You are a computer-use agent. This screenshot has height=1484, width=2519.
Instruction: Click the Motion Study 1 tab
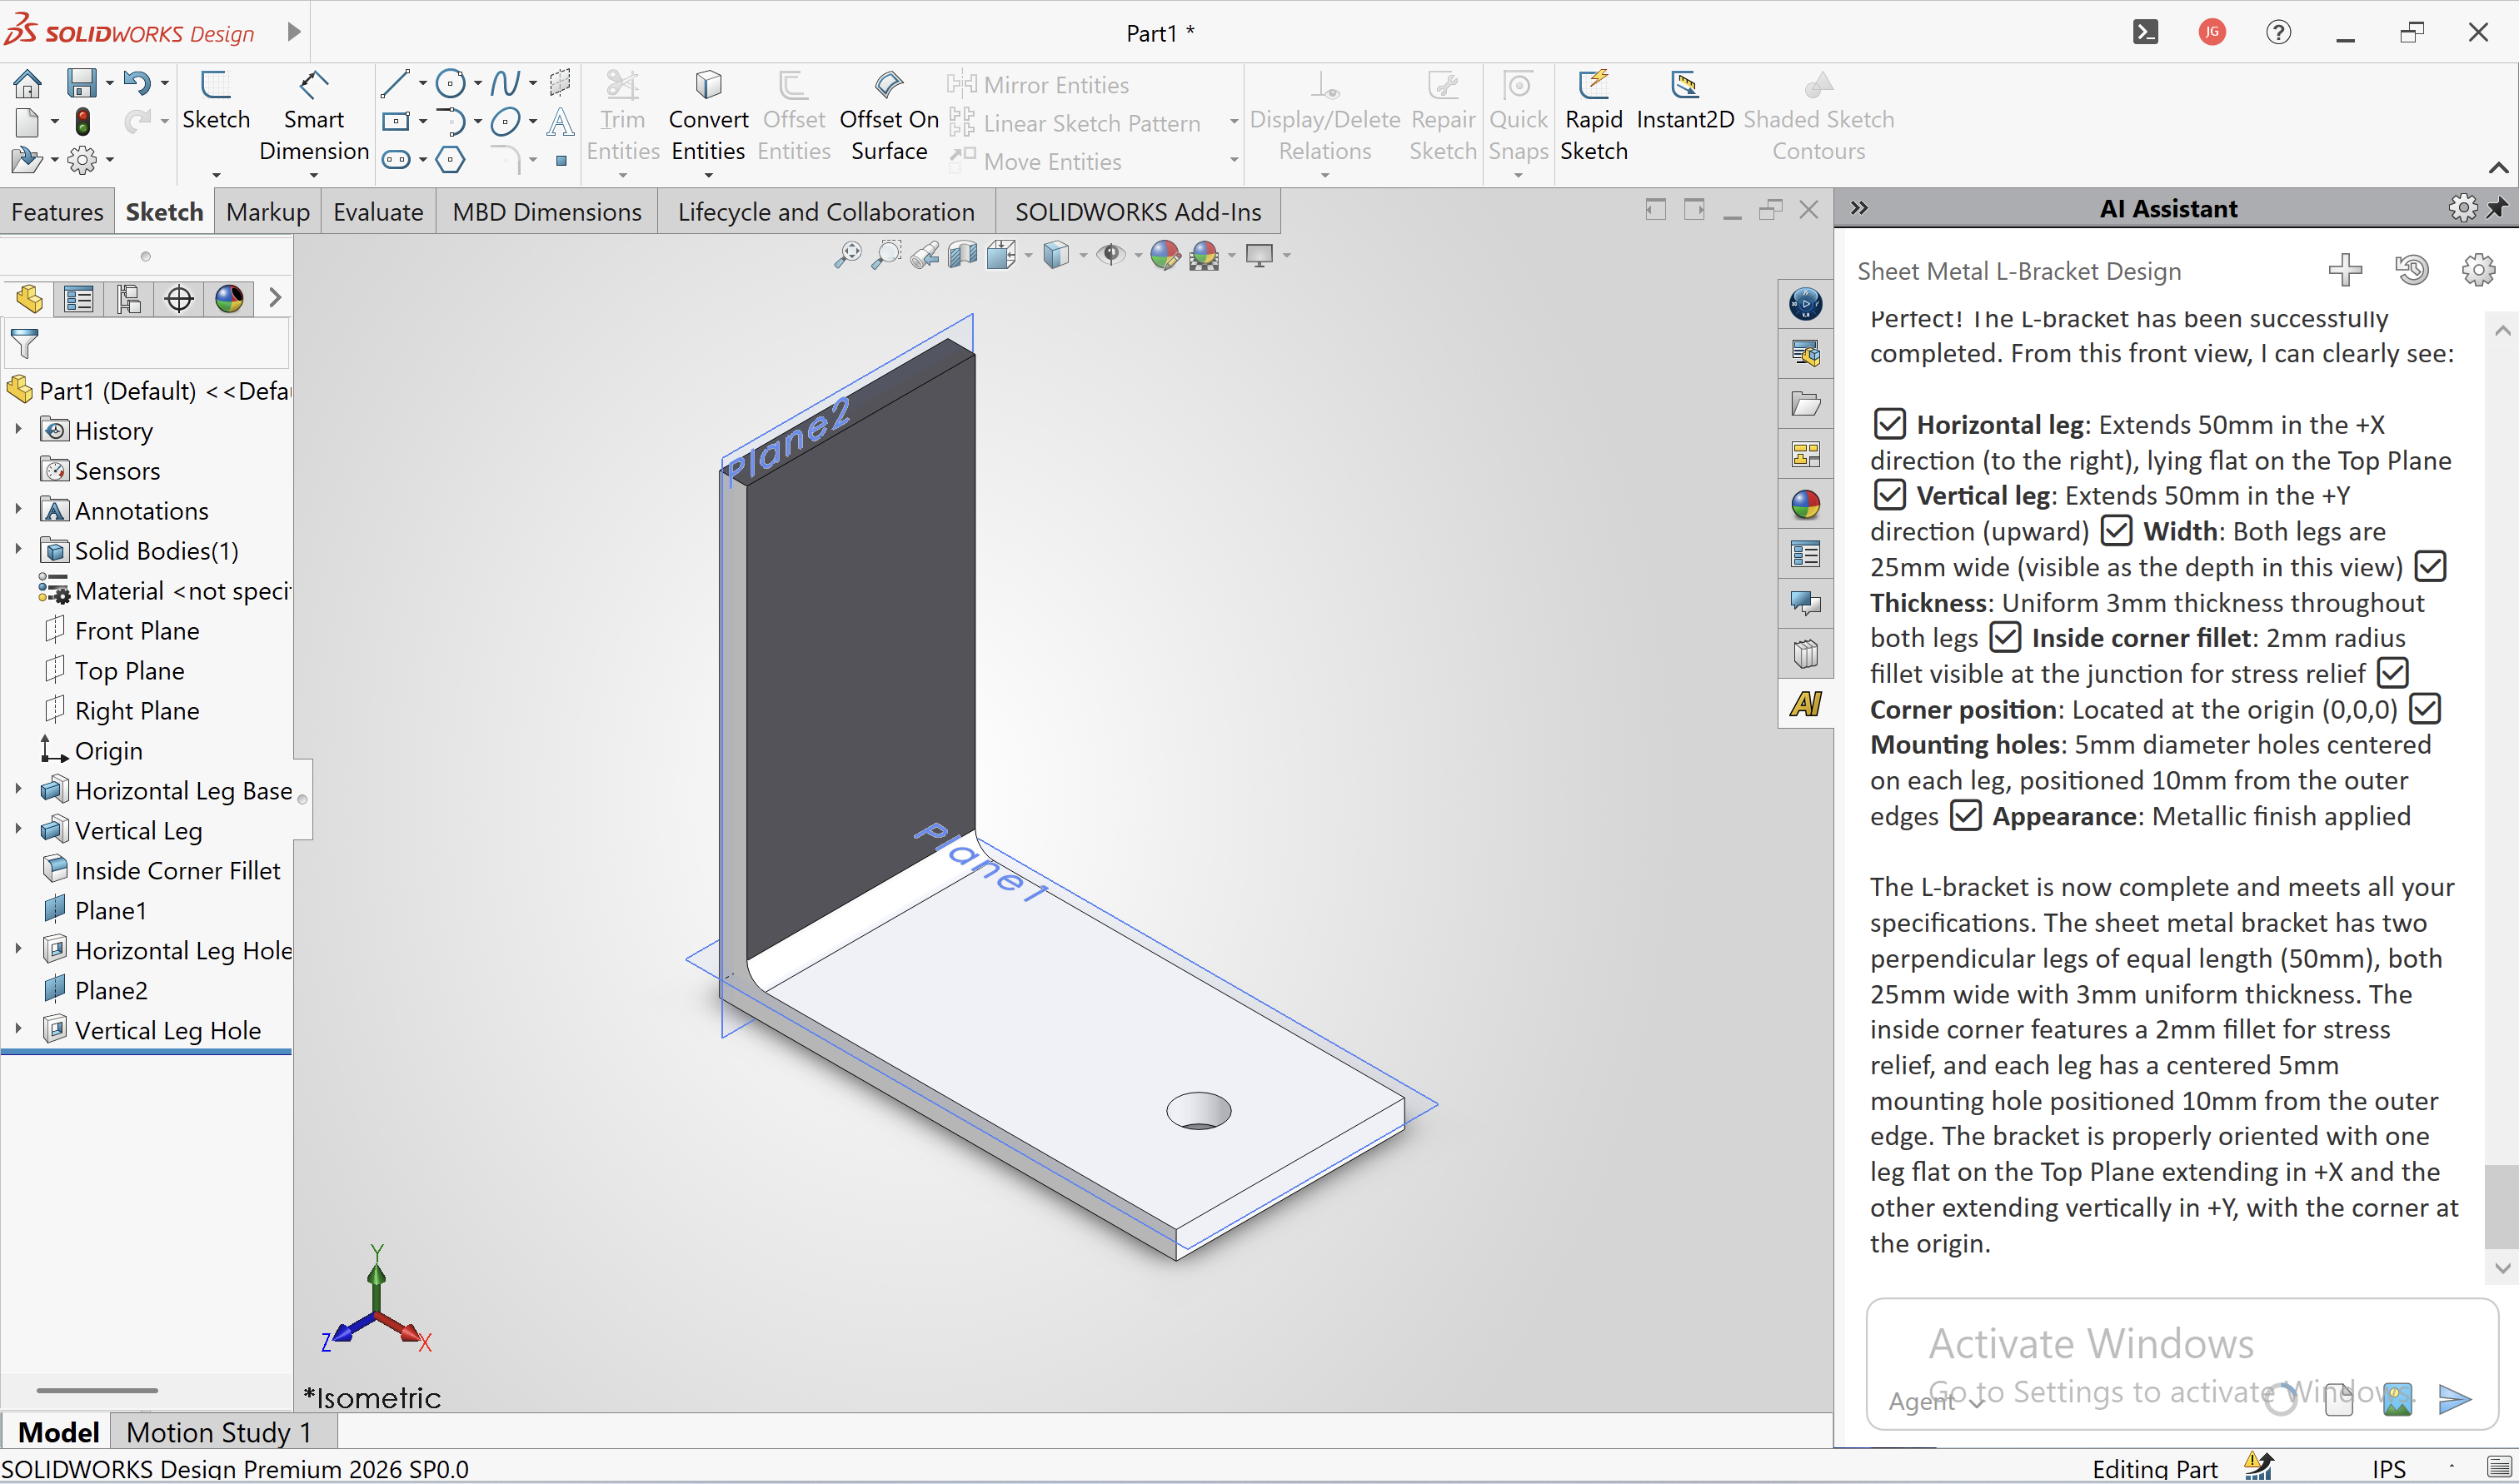pyautogui.click(x=219, y=1432)
